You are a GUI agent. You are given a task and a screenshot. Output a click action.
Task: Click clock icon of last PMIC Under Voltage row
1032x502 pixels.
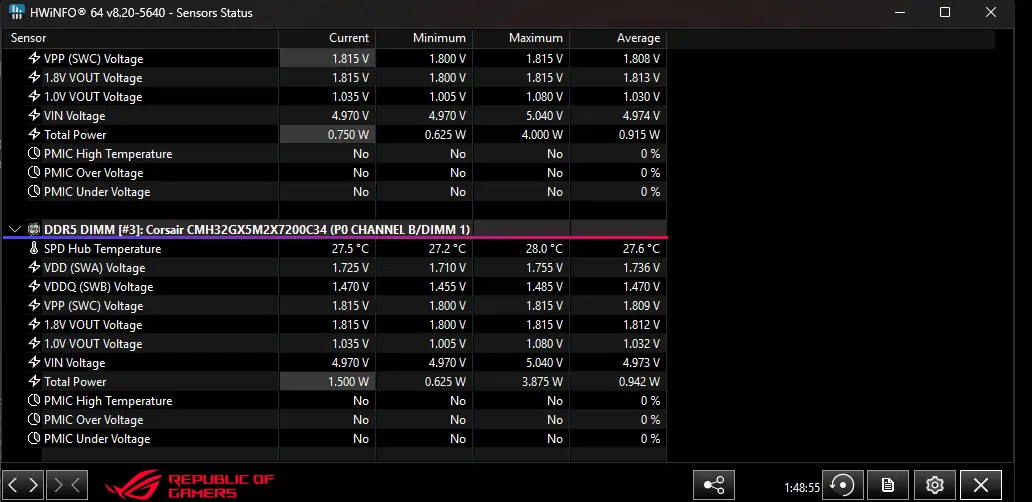tap(34, 439)
